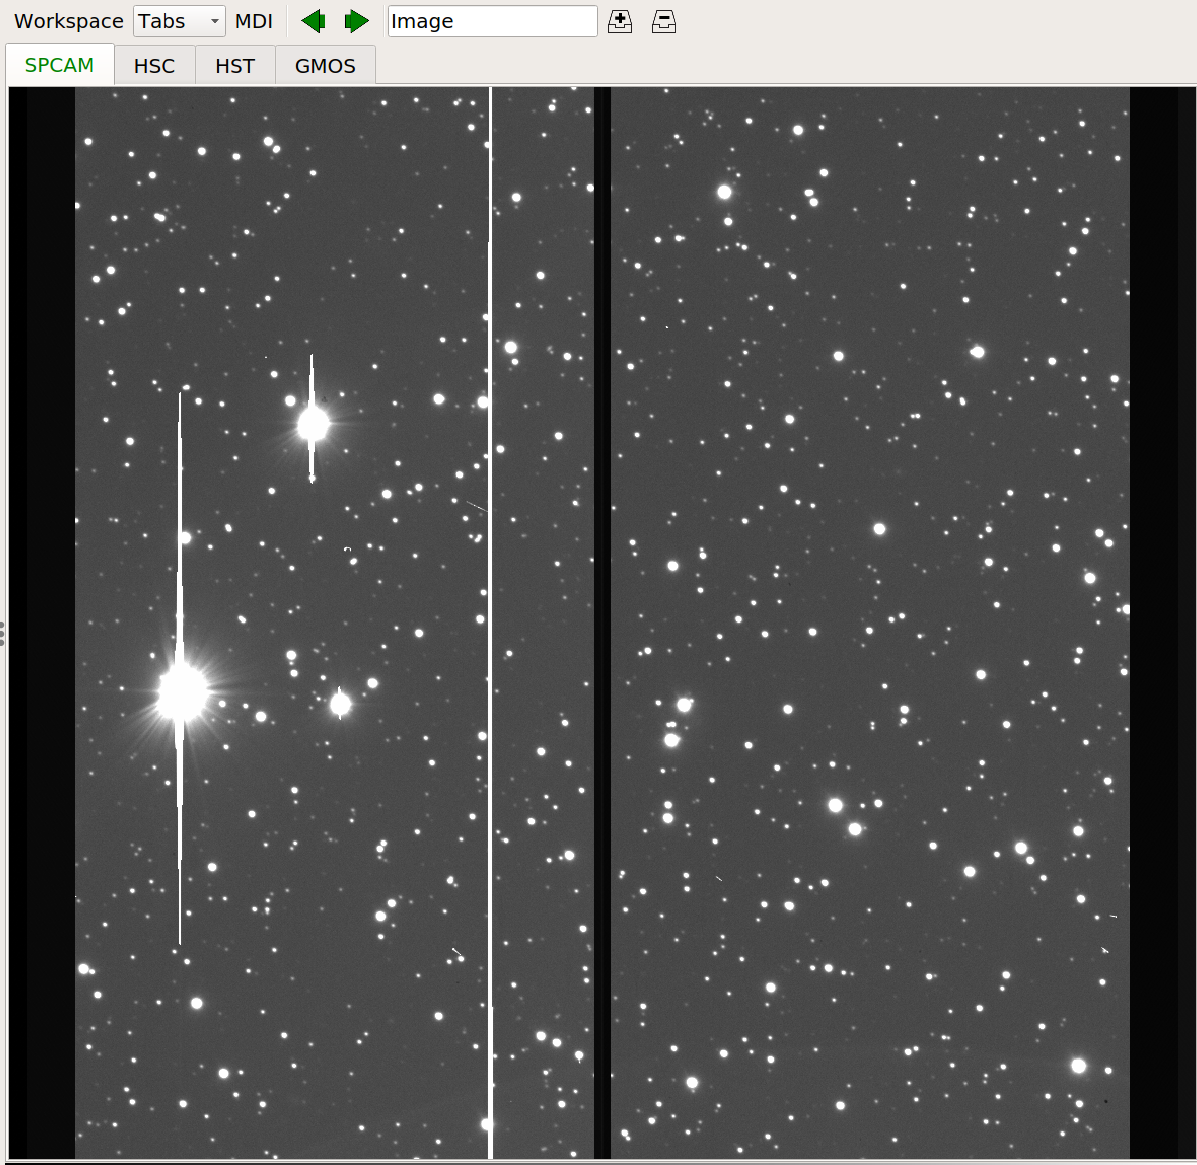Open the MDI menu
This screenshot has height=1165, width=1197.
(x=253, y=21)
